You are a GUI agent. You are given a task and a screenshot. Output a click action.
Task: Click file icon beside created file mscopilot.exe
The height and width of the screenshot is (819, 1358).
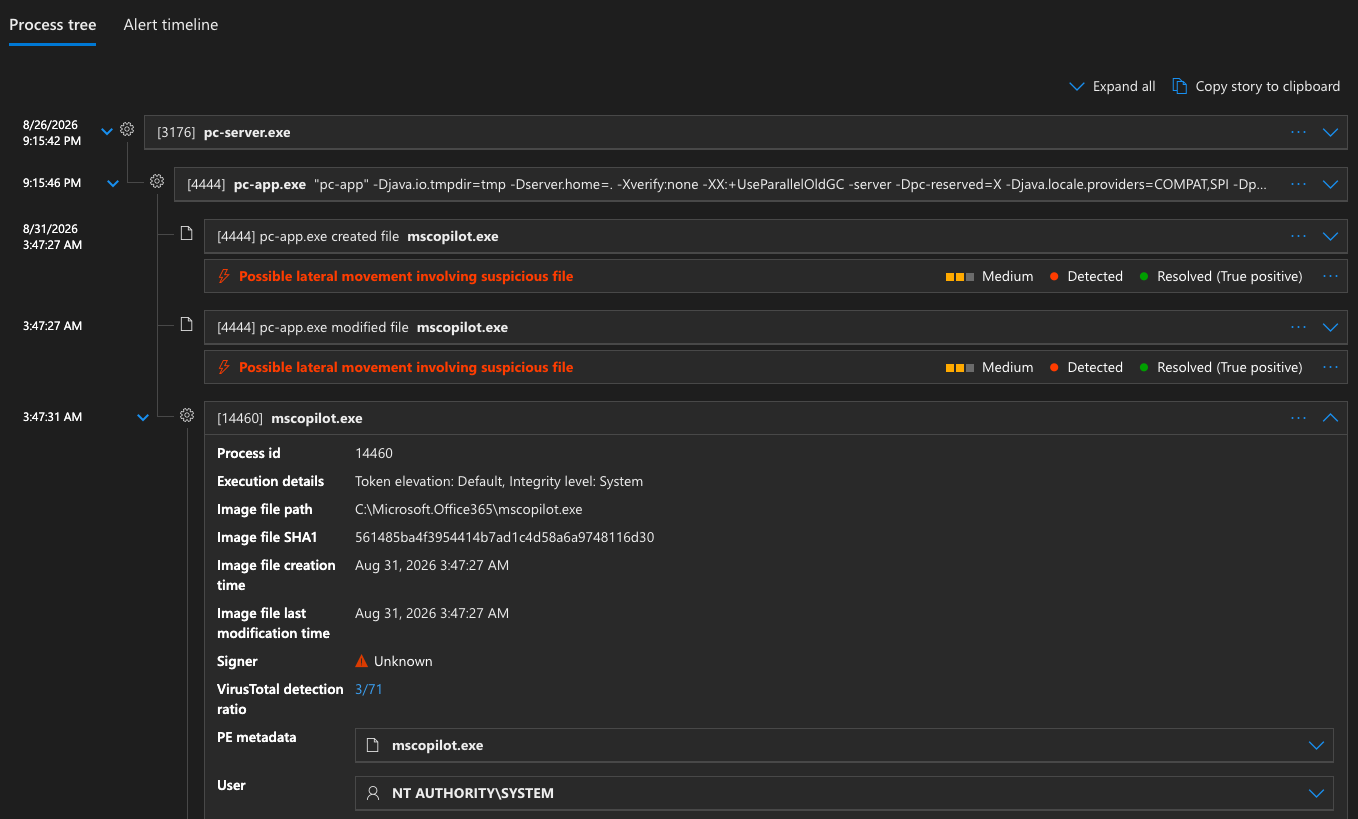tap(186, 234)
